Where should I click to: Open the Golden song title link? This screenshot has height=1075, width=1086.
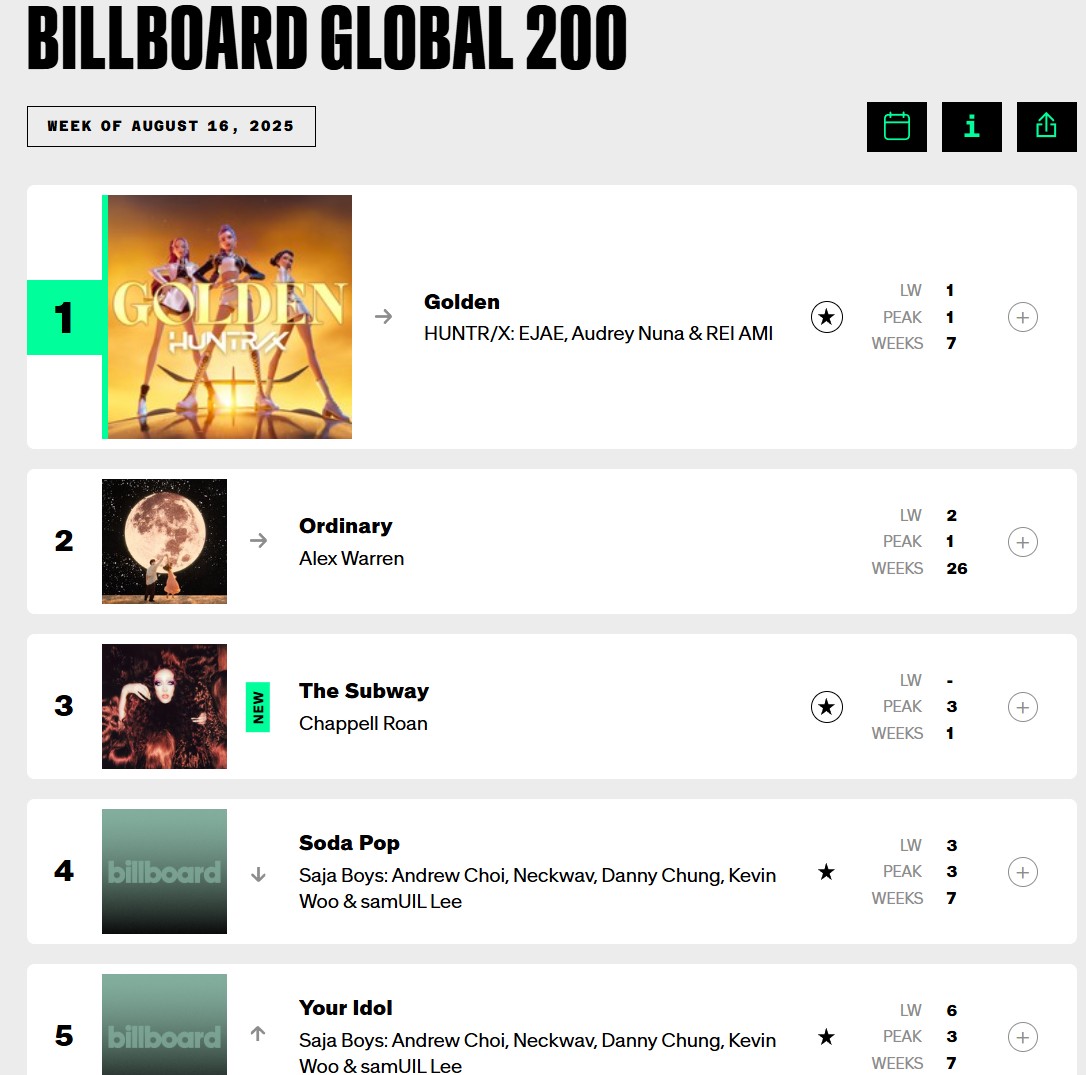tap(461, 302)
